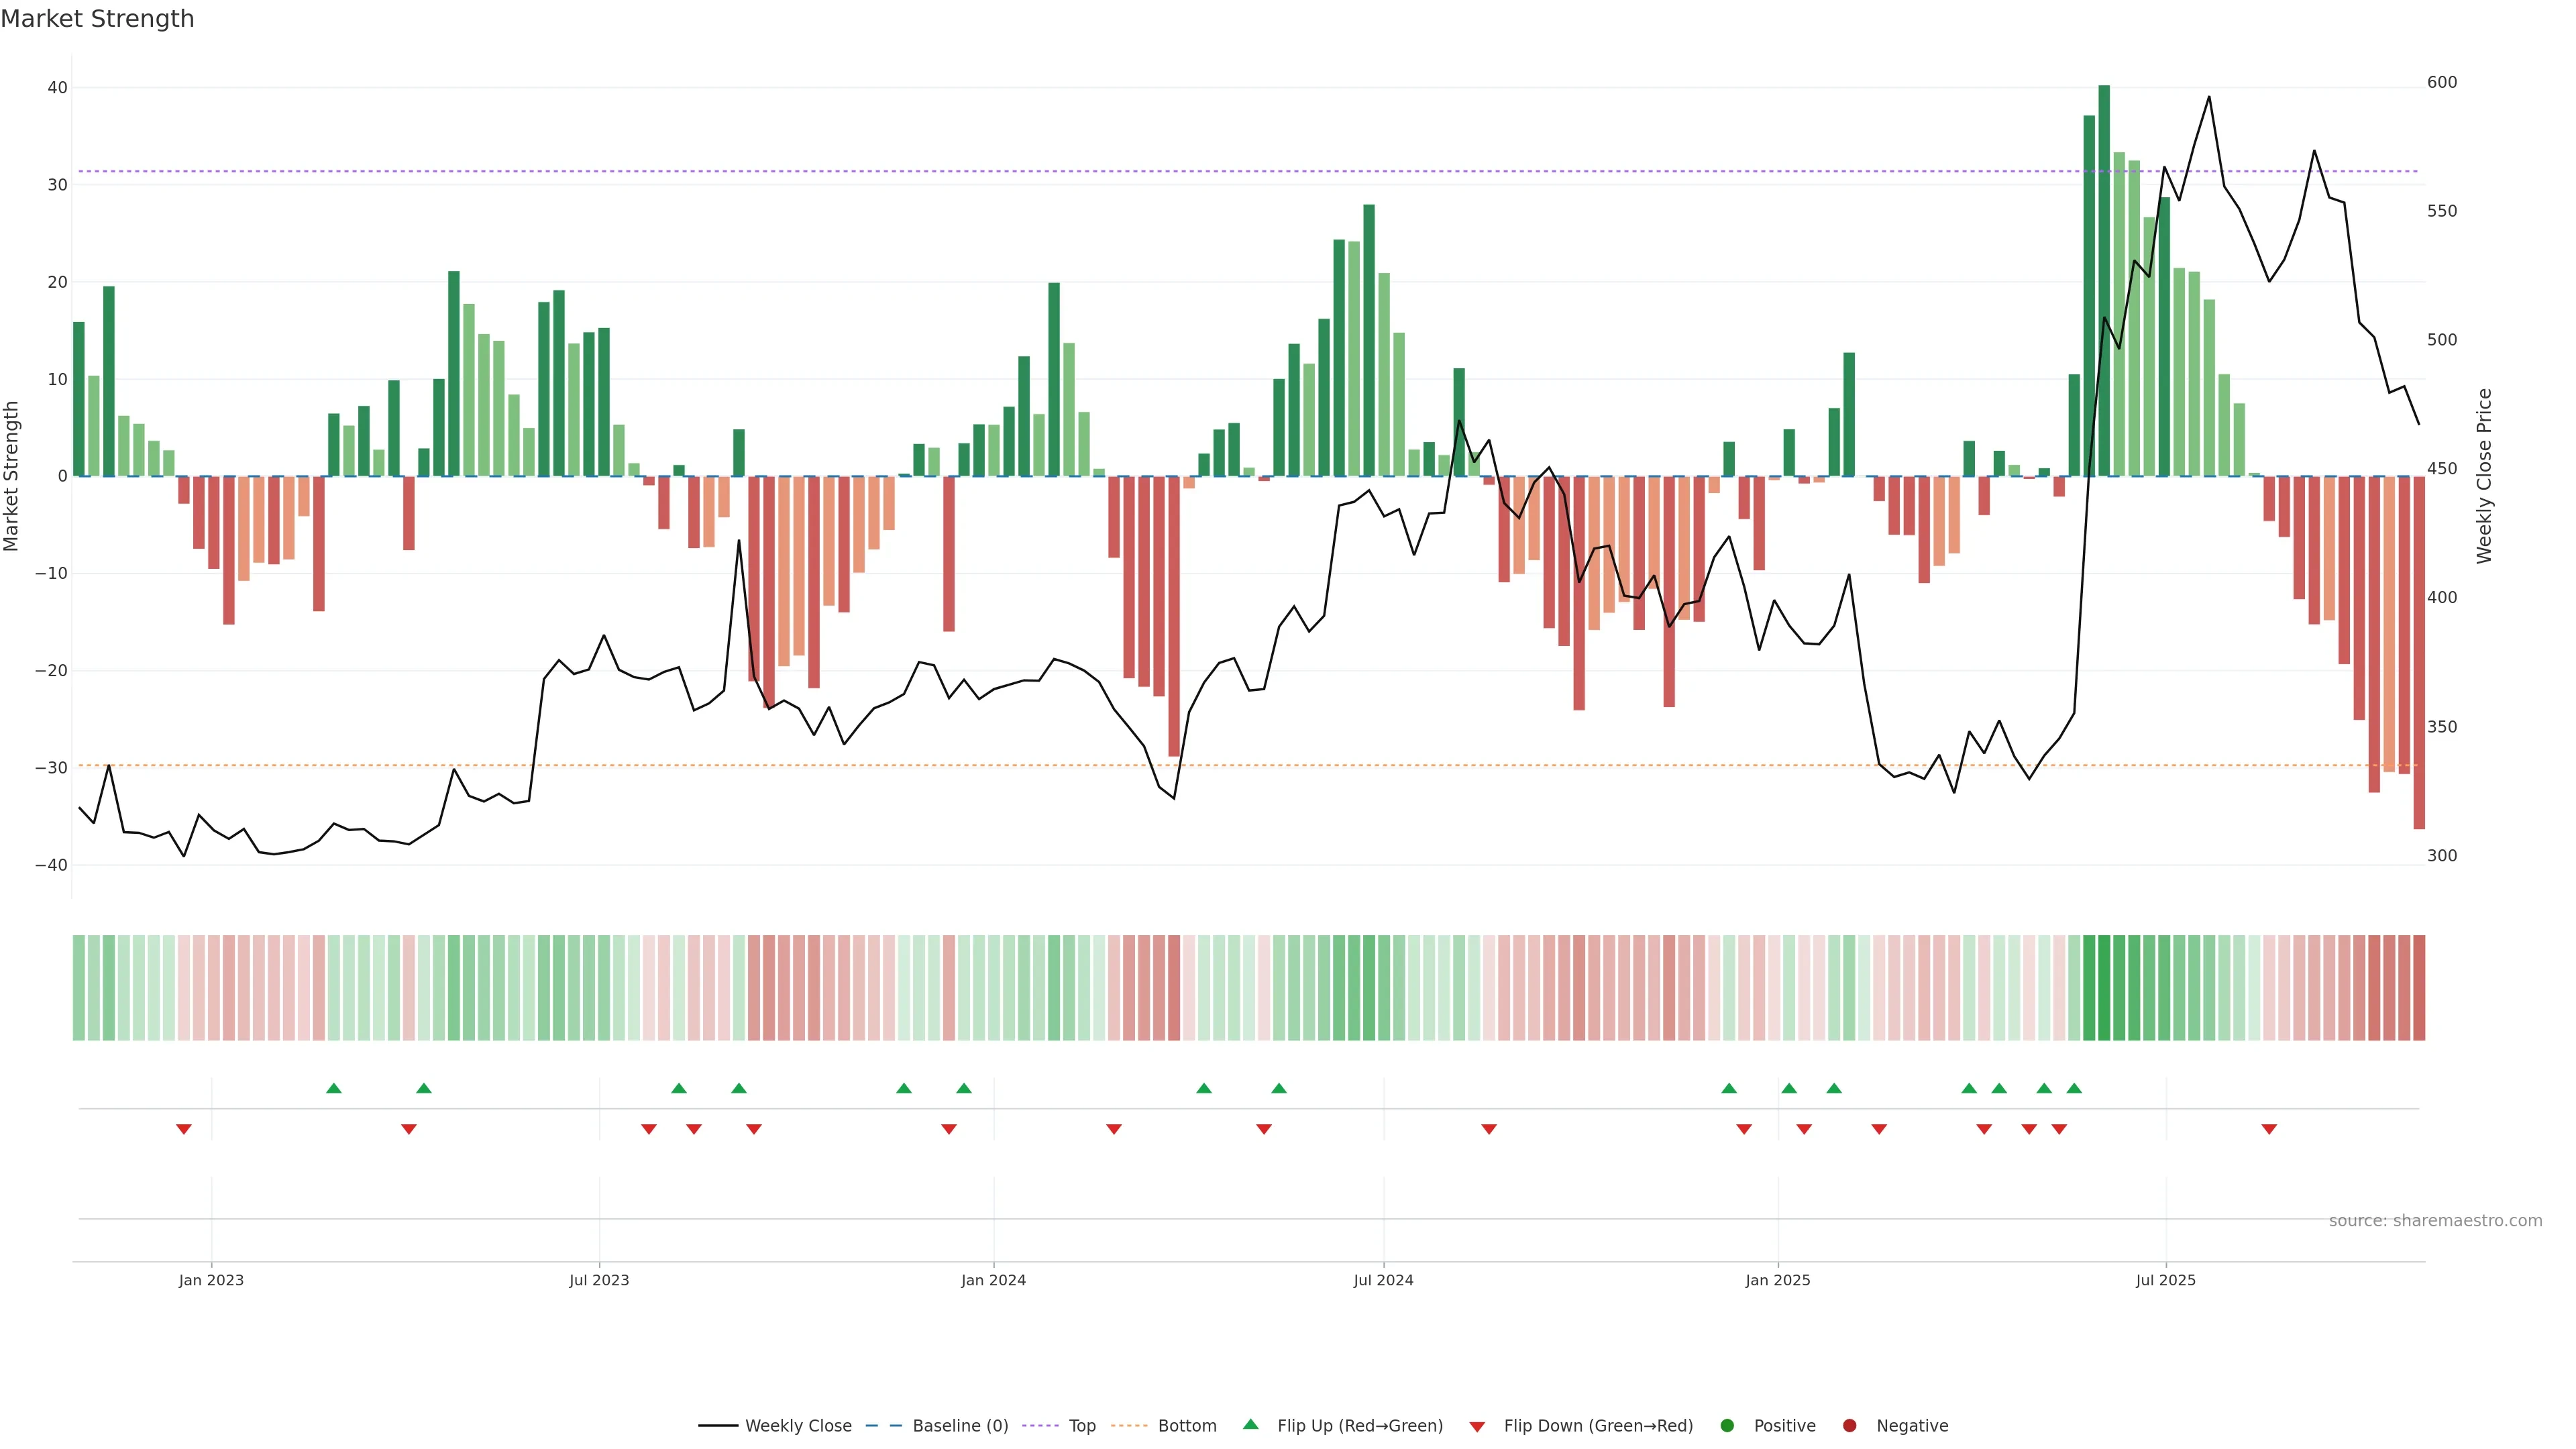Click the Jul 2025 x-axis label
Viewport: 2576px width, 1449px height.
(2165, 1280)
